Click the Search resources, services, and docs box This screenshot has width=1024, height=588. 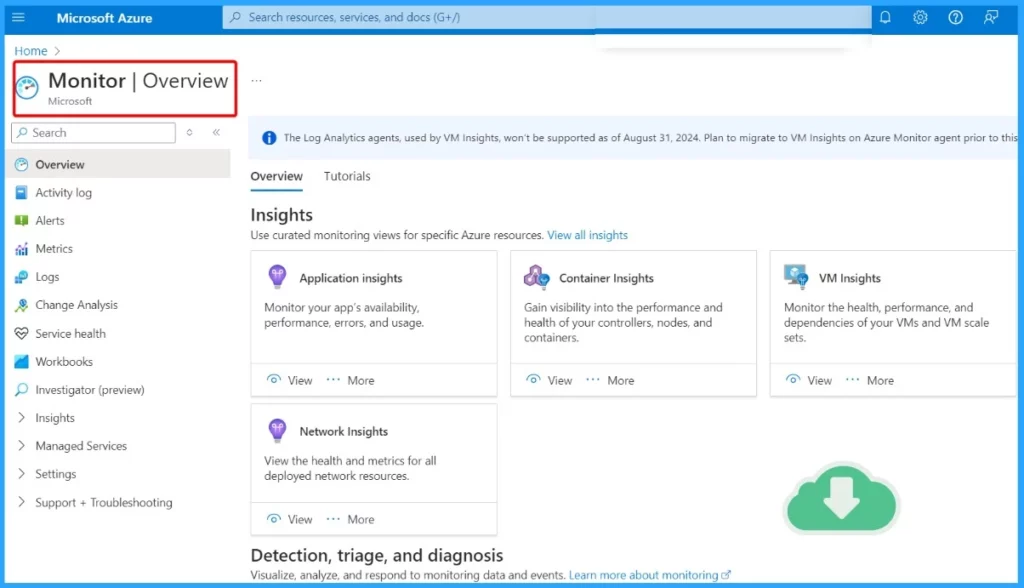click(x=547, y=17)
